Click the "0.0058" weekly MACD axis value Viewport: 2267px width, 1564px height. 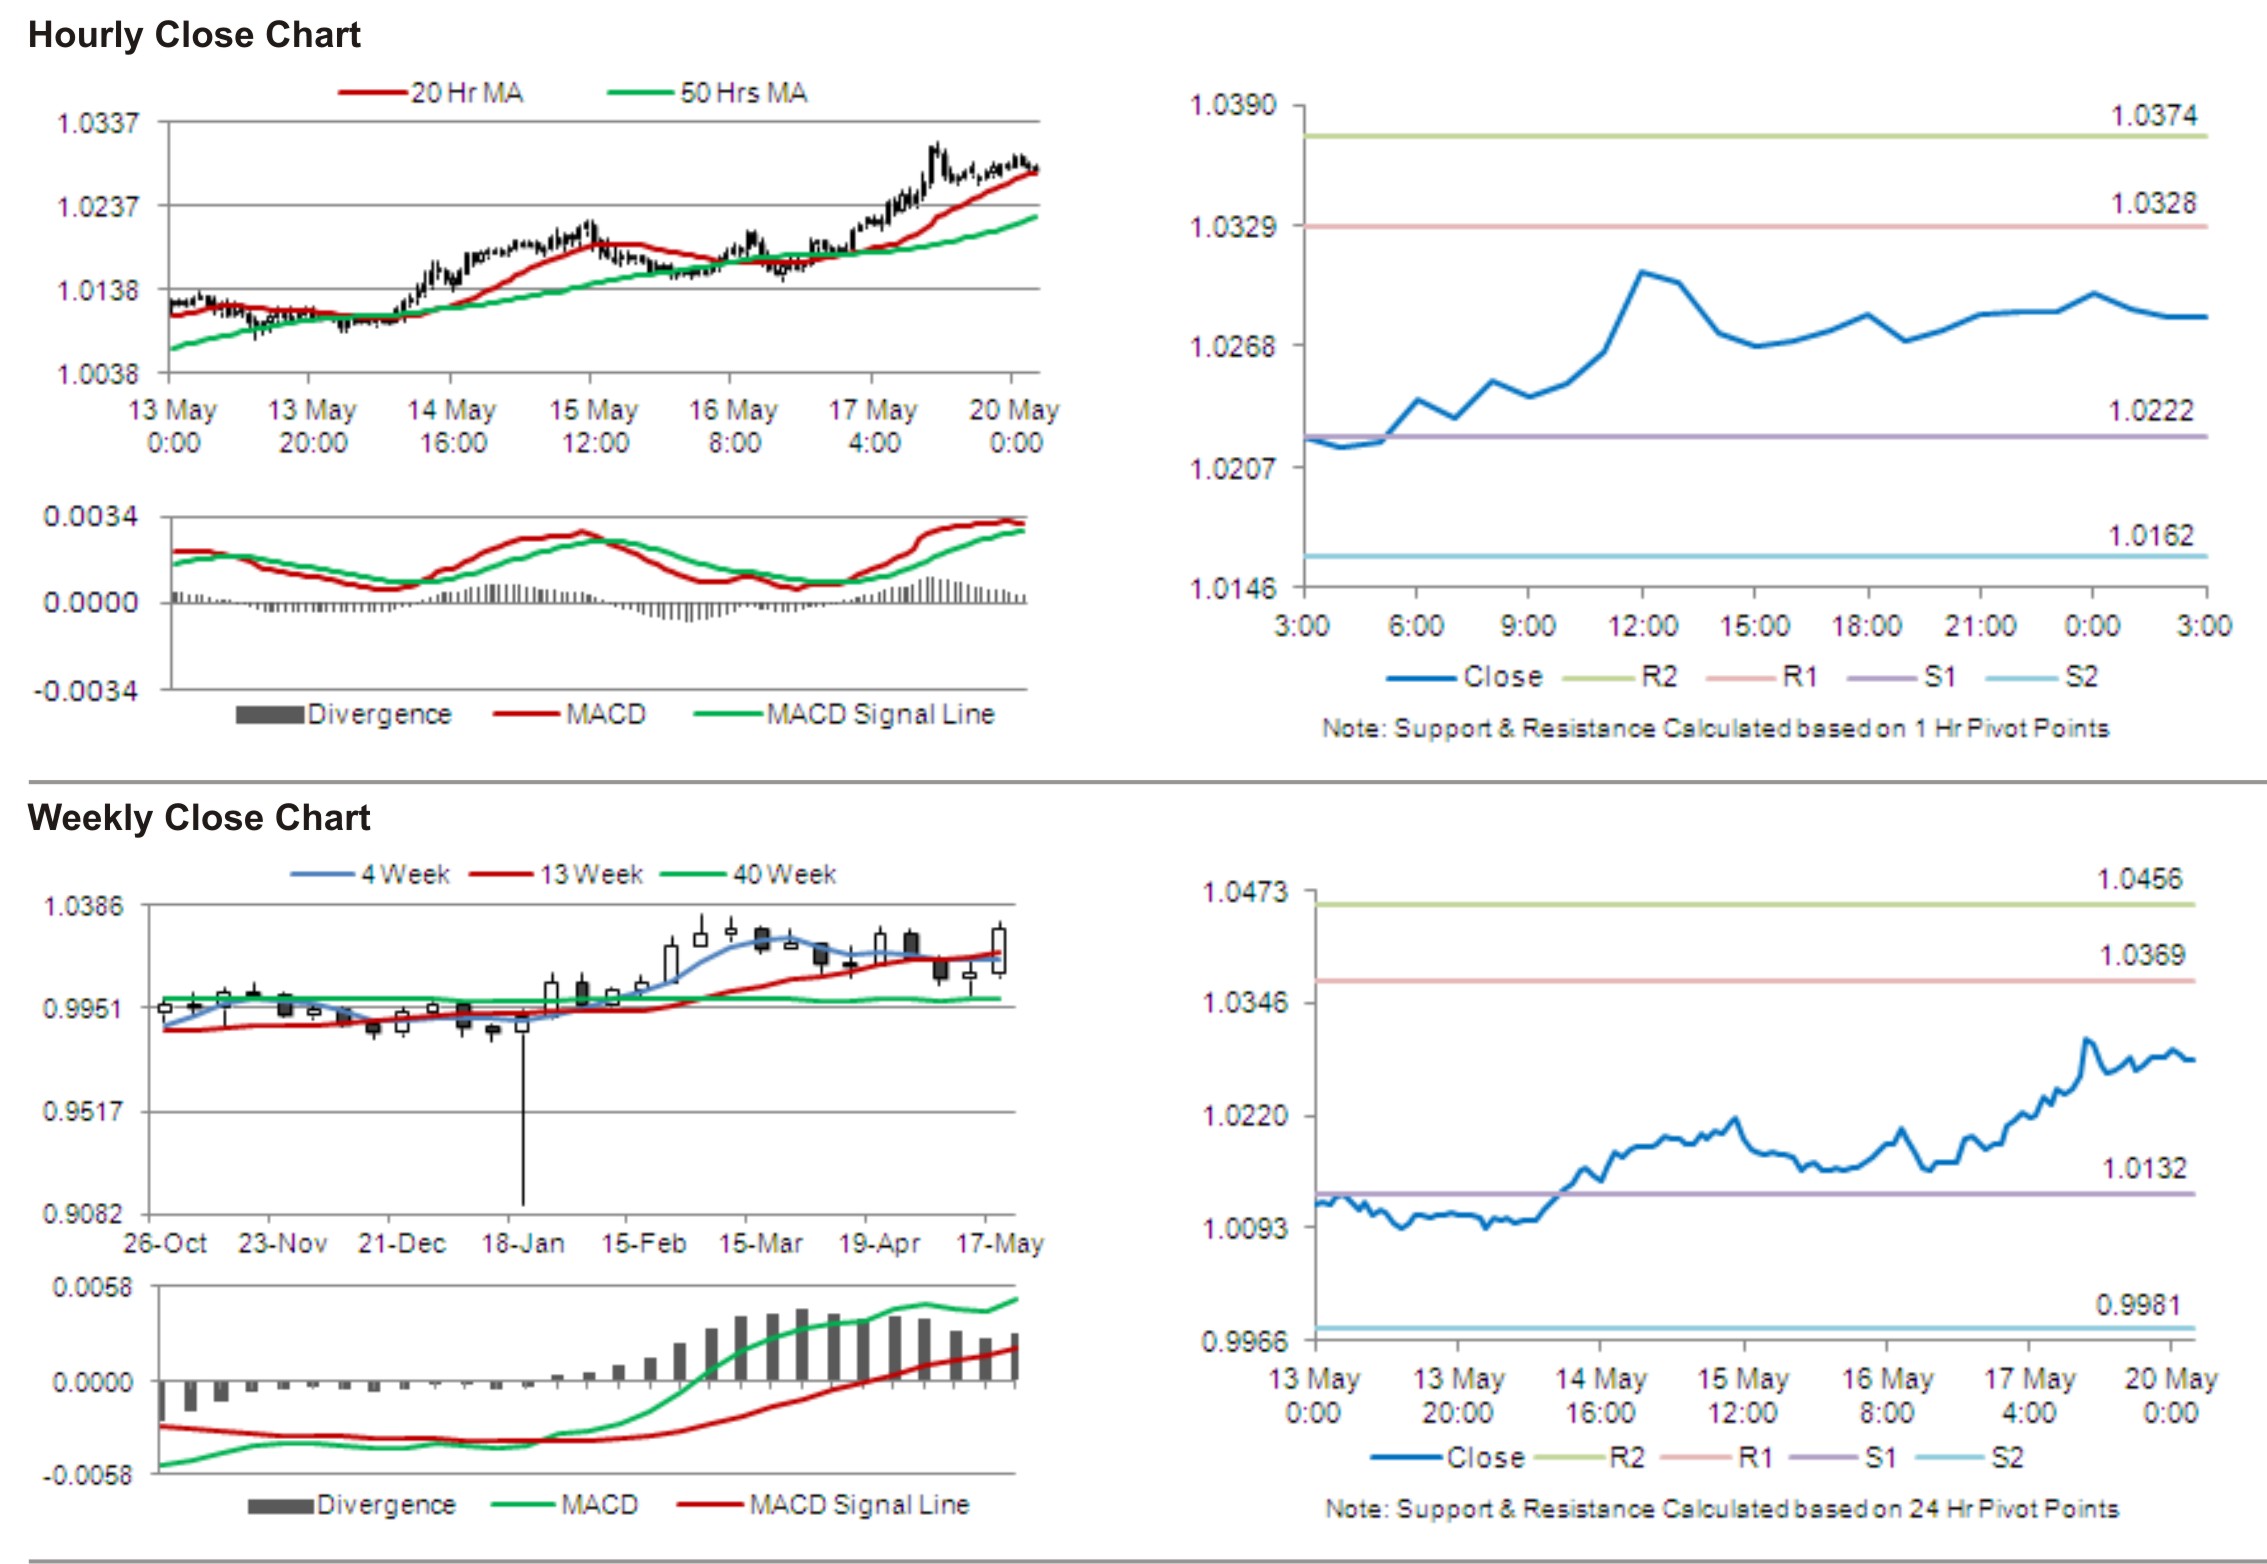coord(92,1288)
